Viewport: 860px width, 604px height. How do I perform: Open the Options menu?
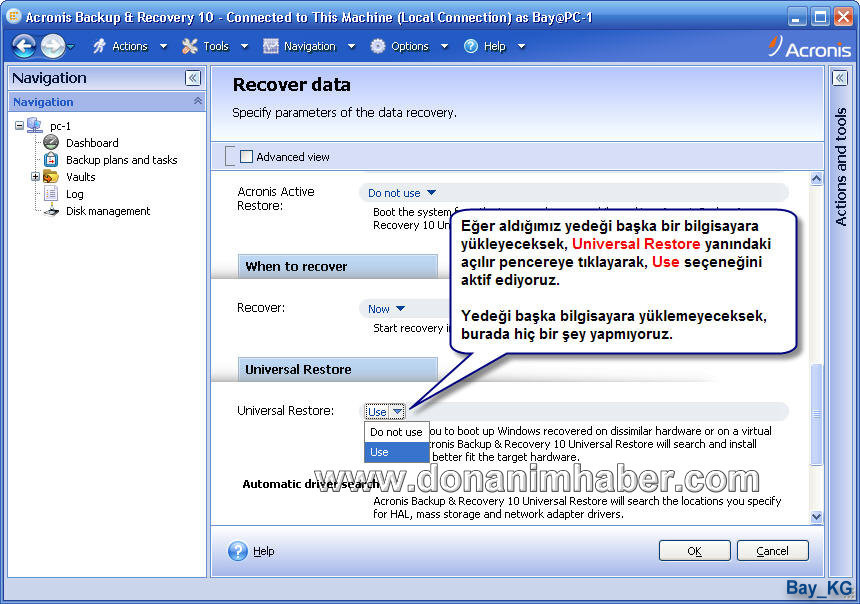click(x=410, y=47)
